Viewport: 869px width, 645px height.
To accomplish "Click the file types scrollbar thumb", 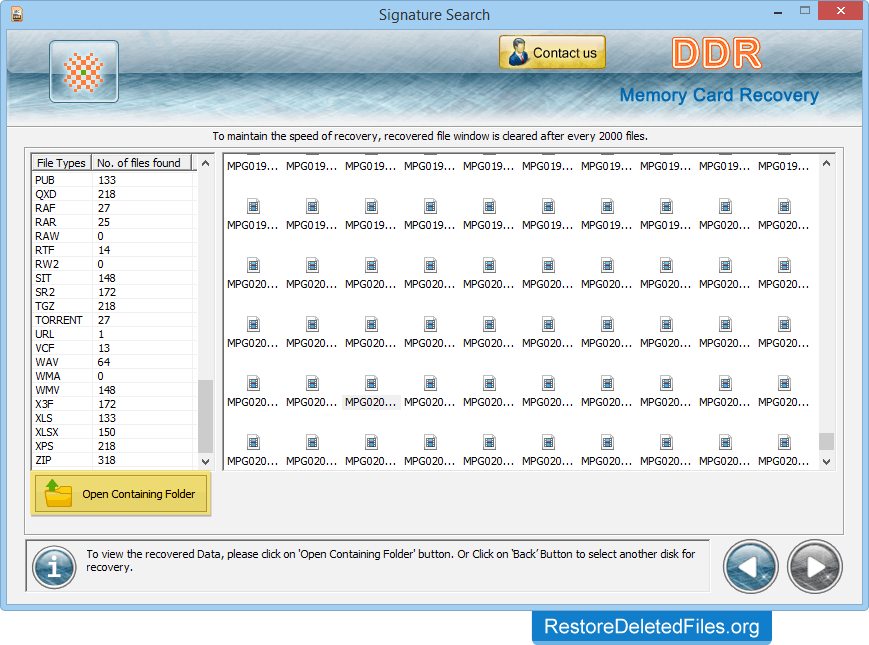I will 206,416.
